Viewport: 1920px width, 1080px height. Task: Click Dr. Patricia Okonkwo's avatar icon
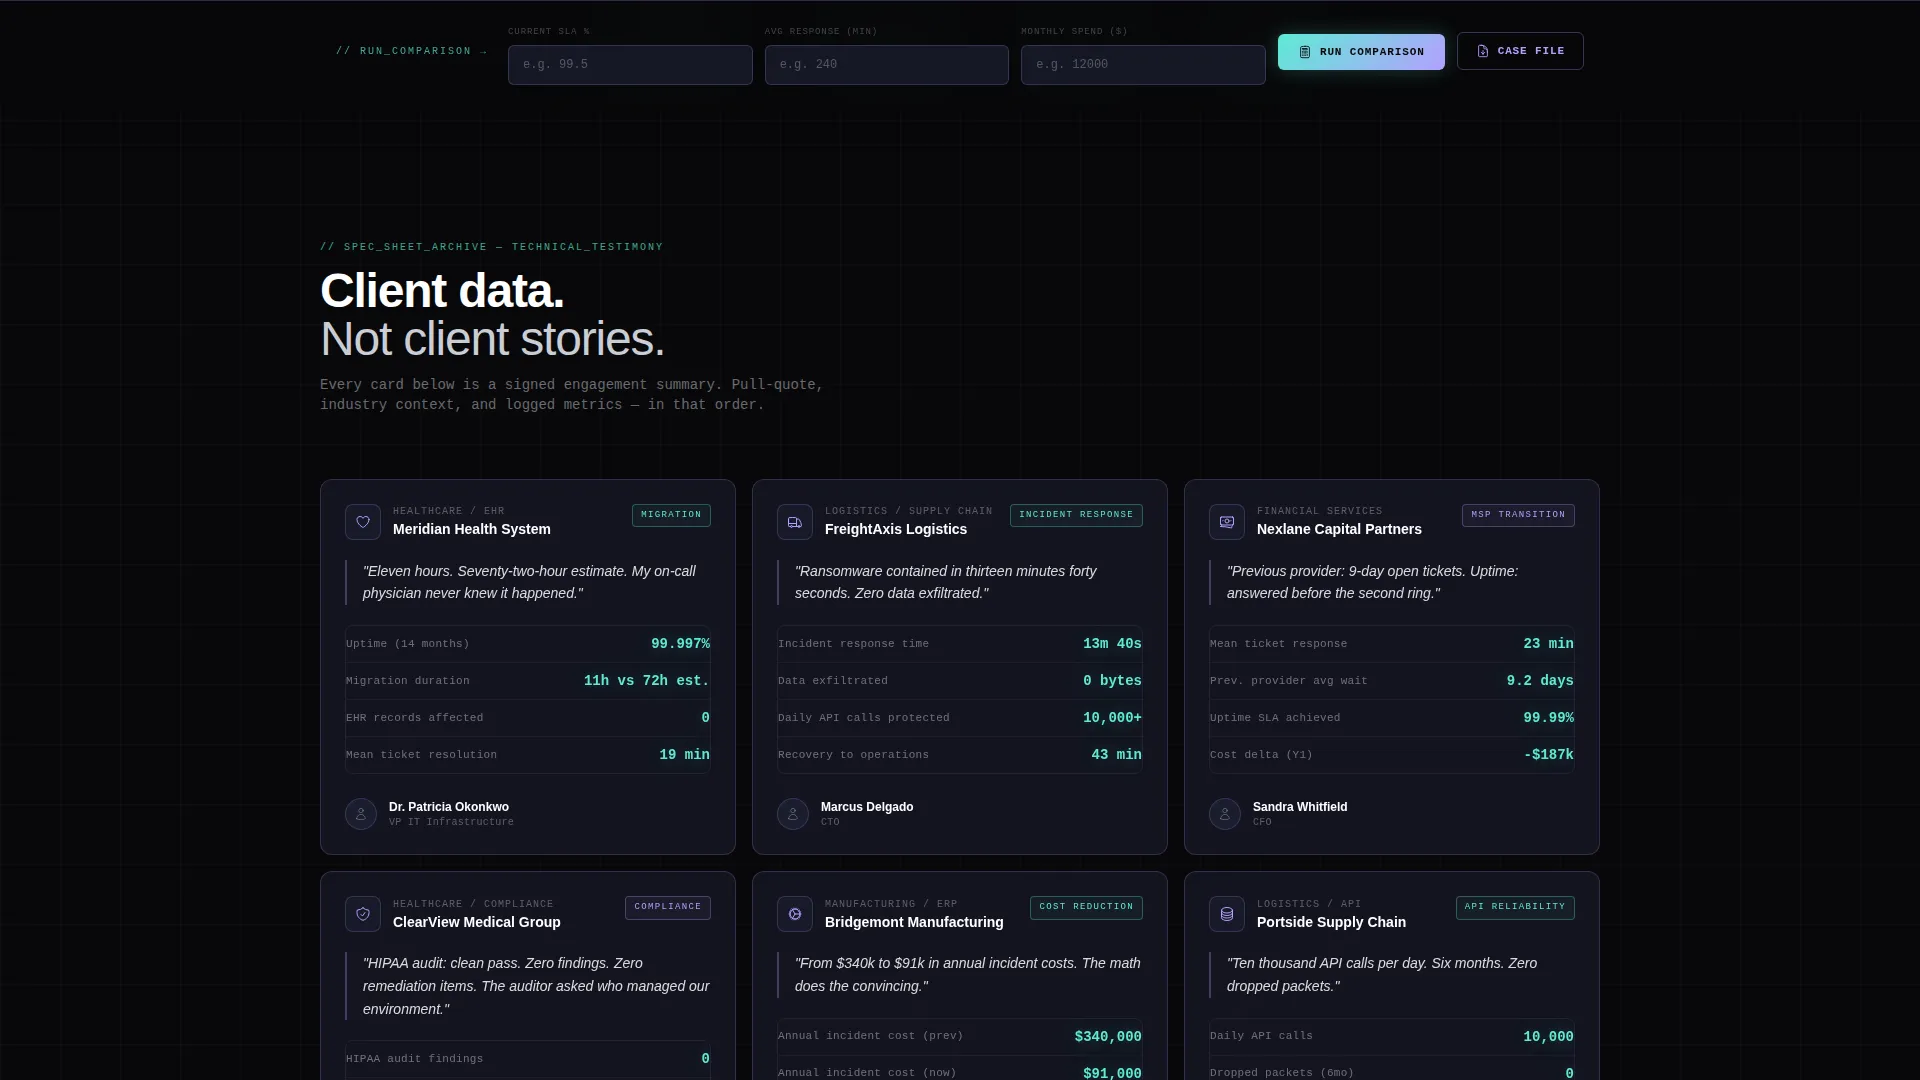coord(361,814)
